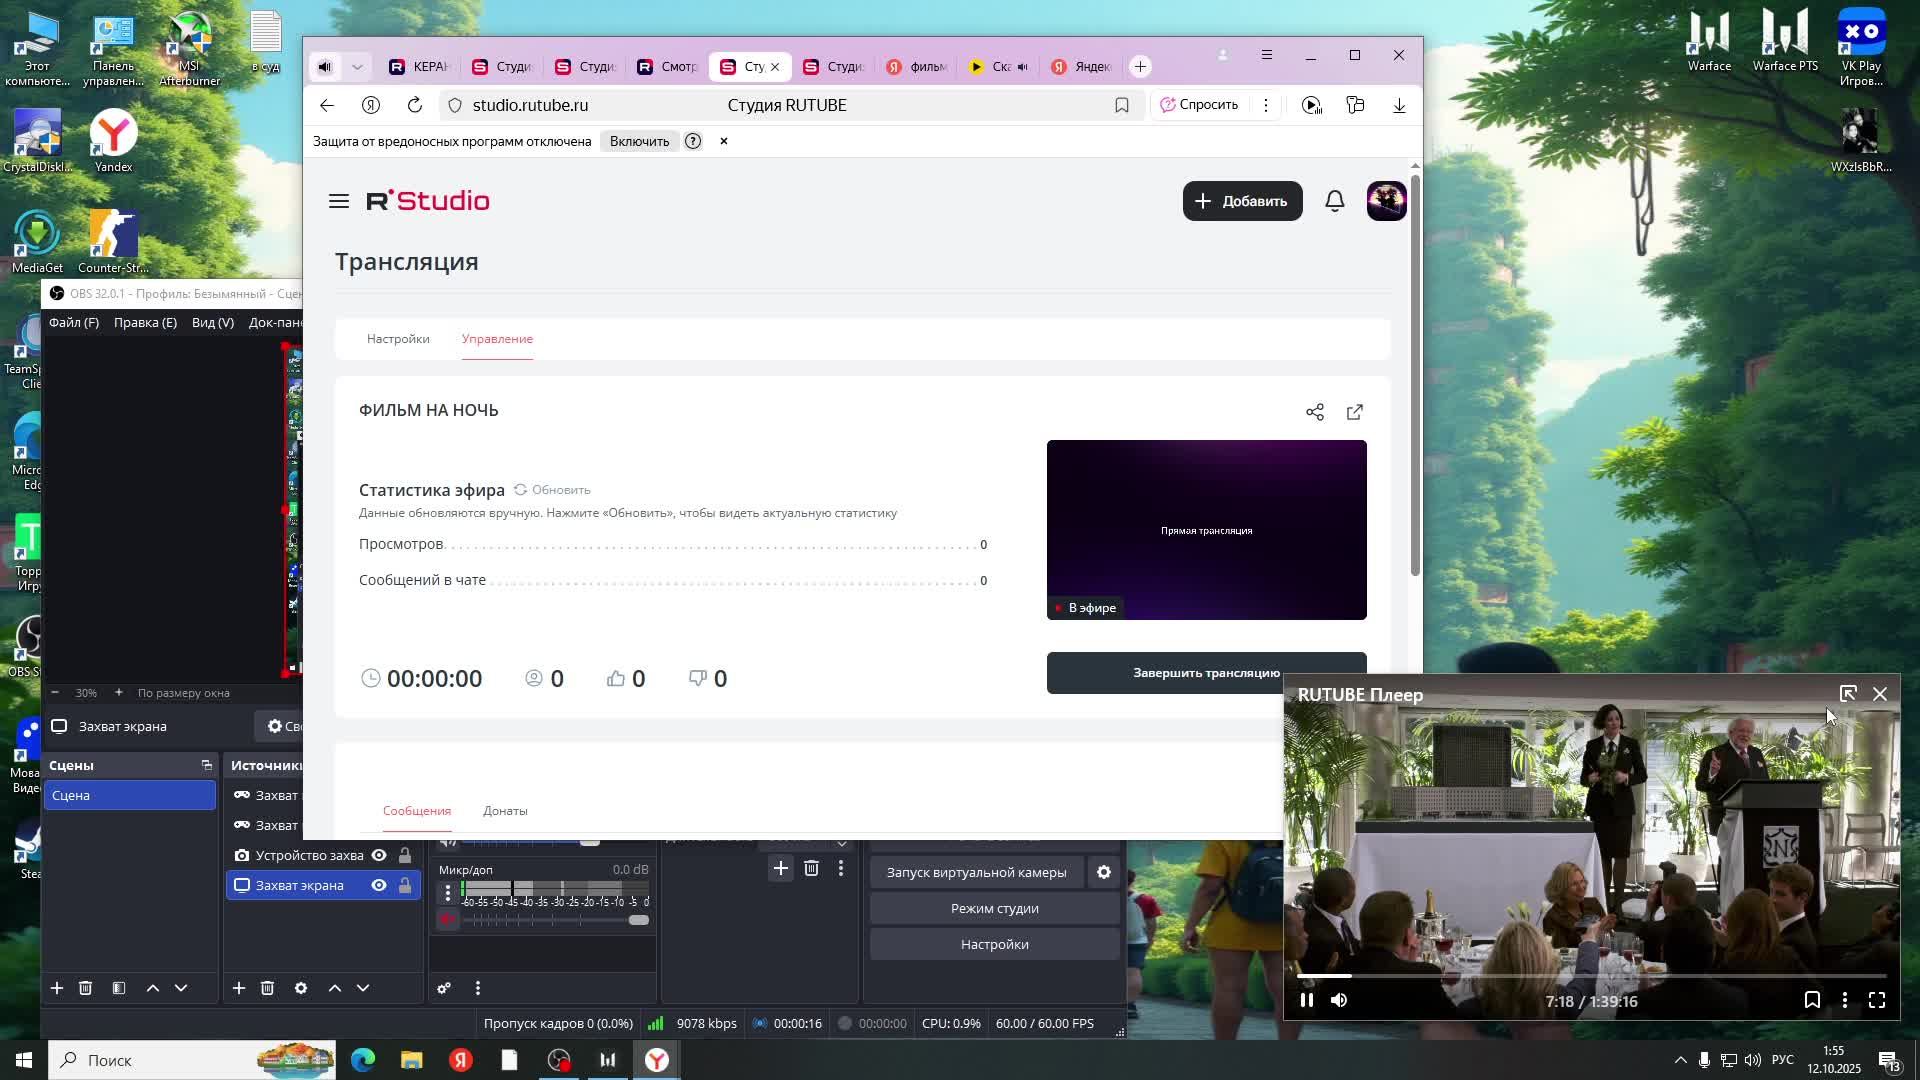Open the broadcast in a new window

tap(1354, 412)
